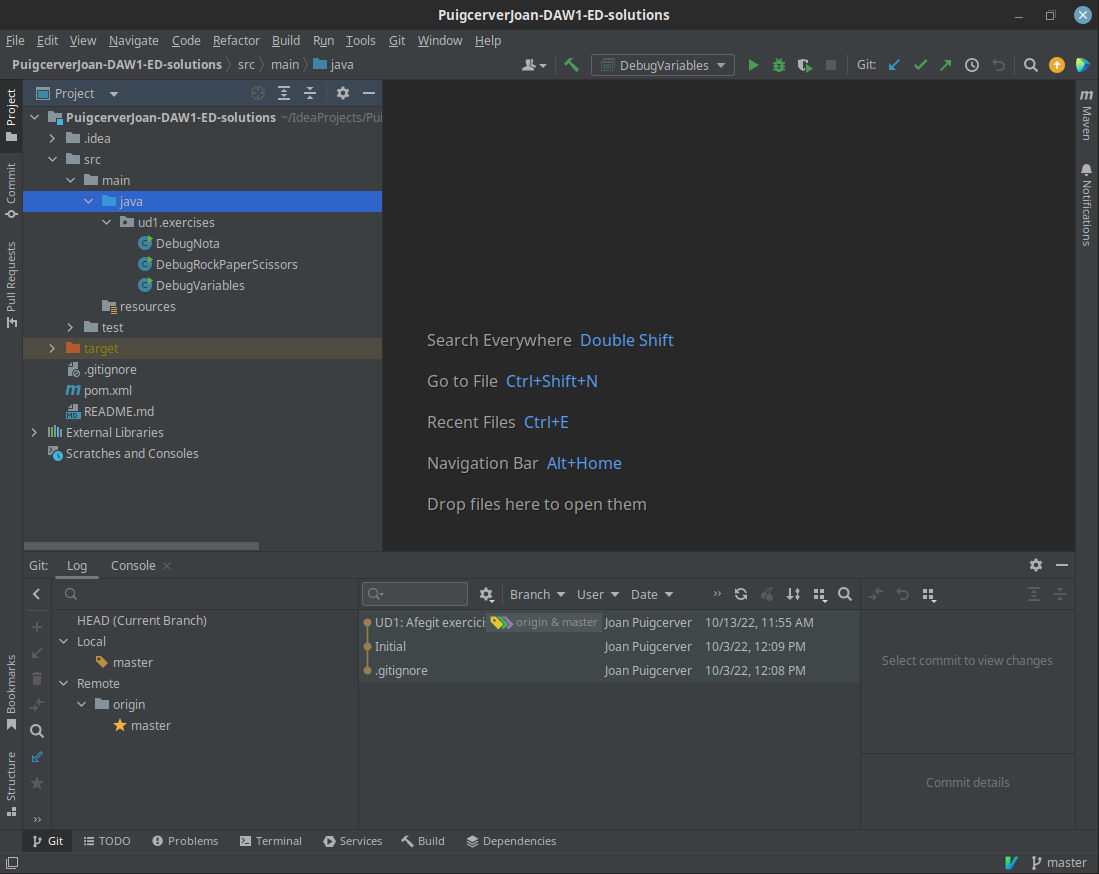The height and width of the screenshot is (874, 1099).
Task: Open group-by options in changes pane
Action: (929, 594)
